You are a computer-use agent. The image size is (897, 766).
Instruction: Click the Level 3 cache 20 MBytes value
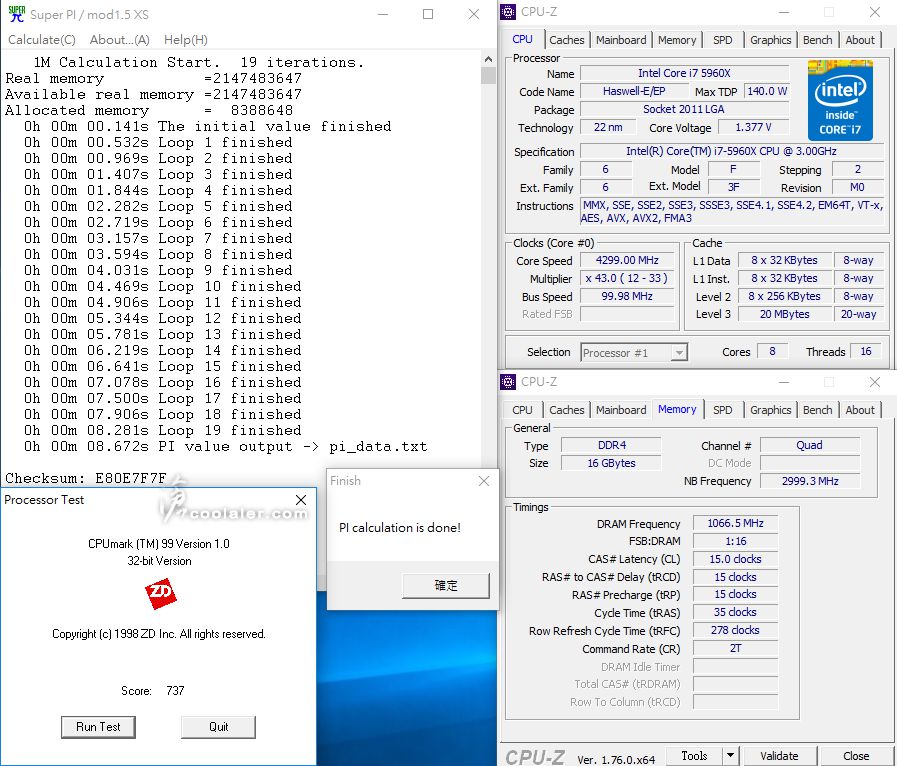point(784,314)
